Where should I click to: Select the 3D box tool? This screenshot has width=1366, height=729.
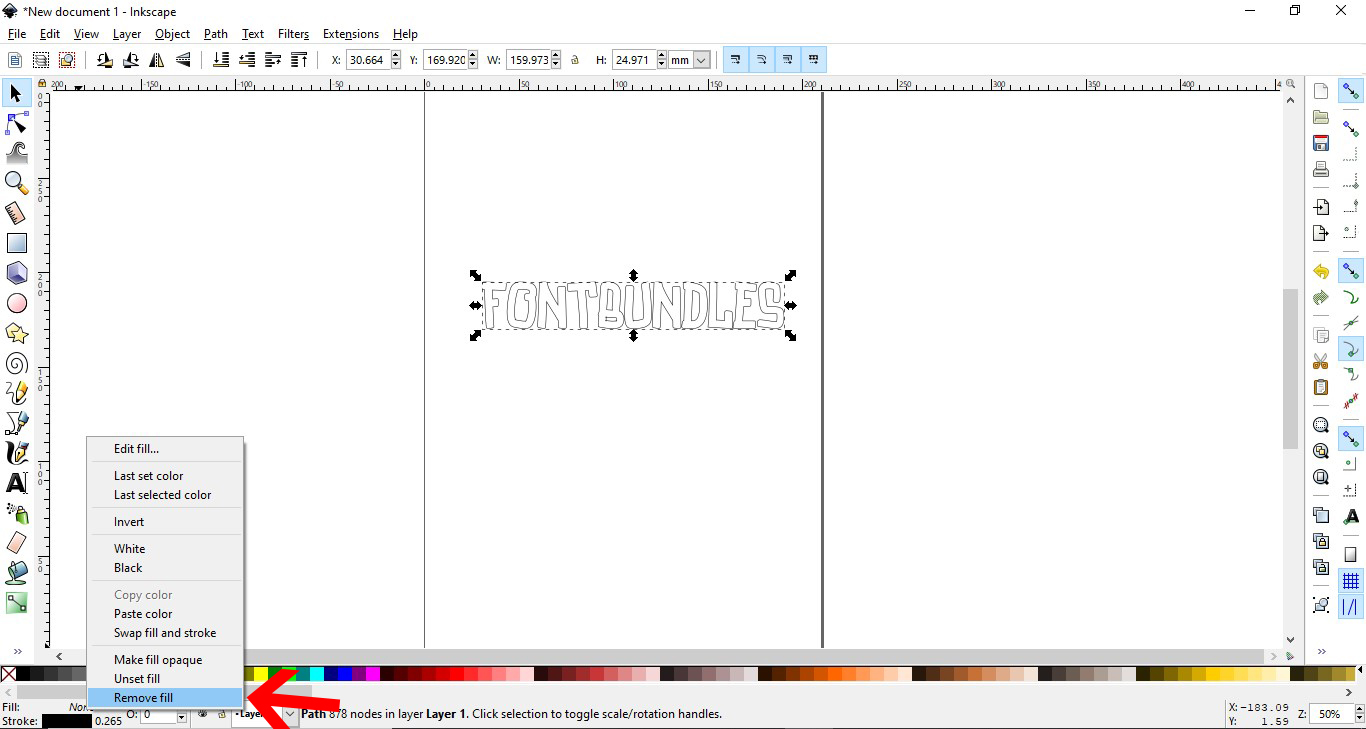click(16, 273)
